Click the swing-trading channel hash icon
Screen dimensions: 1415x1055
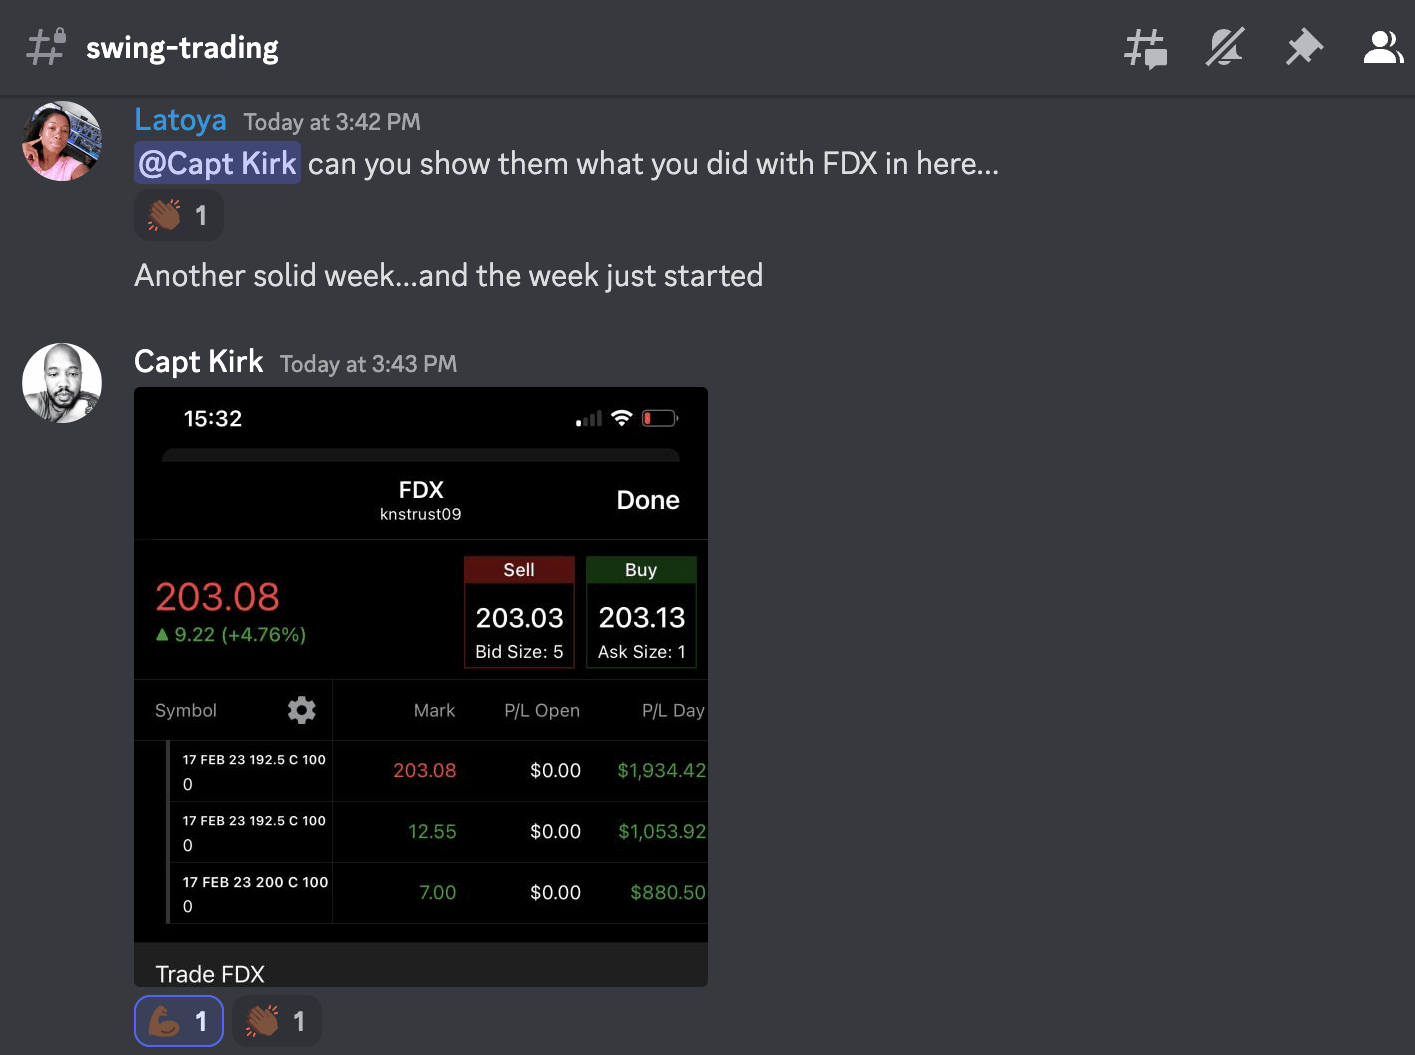point(45,47)
